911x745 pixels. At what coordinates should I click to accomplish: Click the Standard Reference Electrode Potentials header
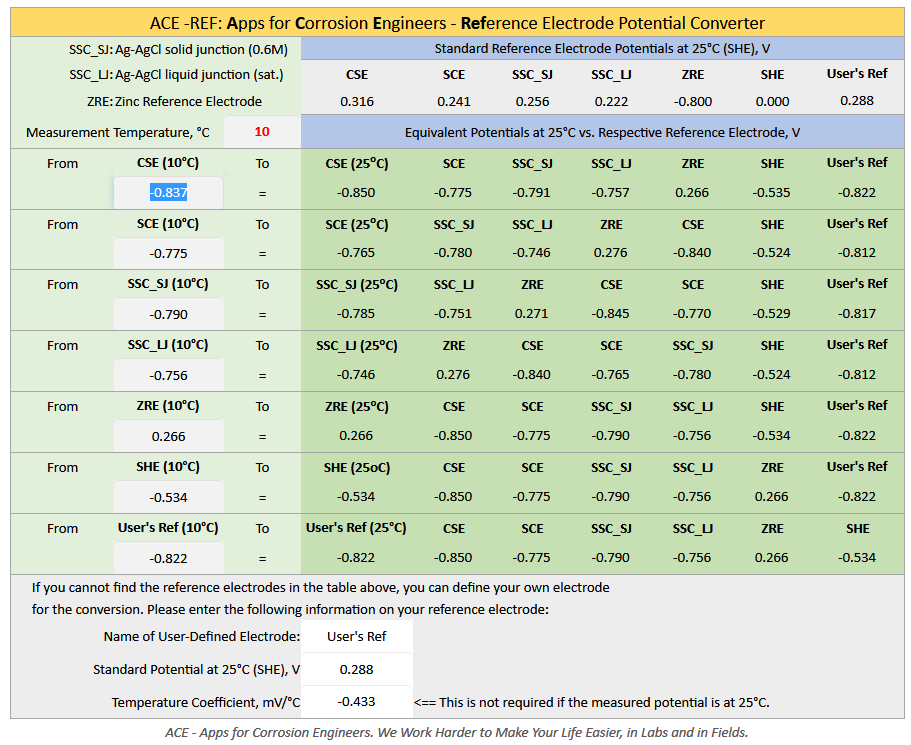[601, 49]
